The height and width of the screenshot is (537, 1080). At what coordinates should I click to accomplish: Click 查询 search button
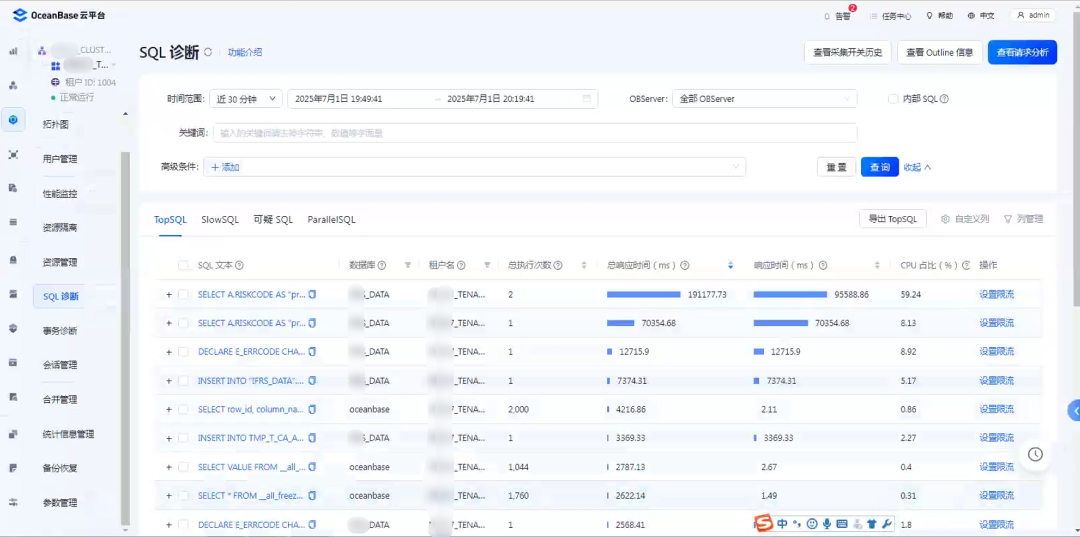point(880,167)
